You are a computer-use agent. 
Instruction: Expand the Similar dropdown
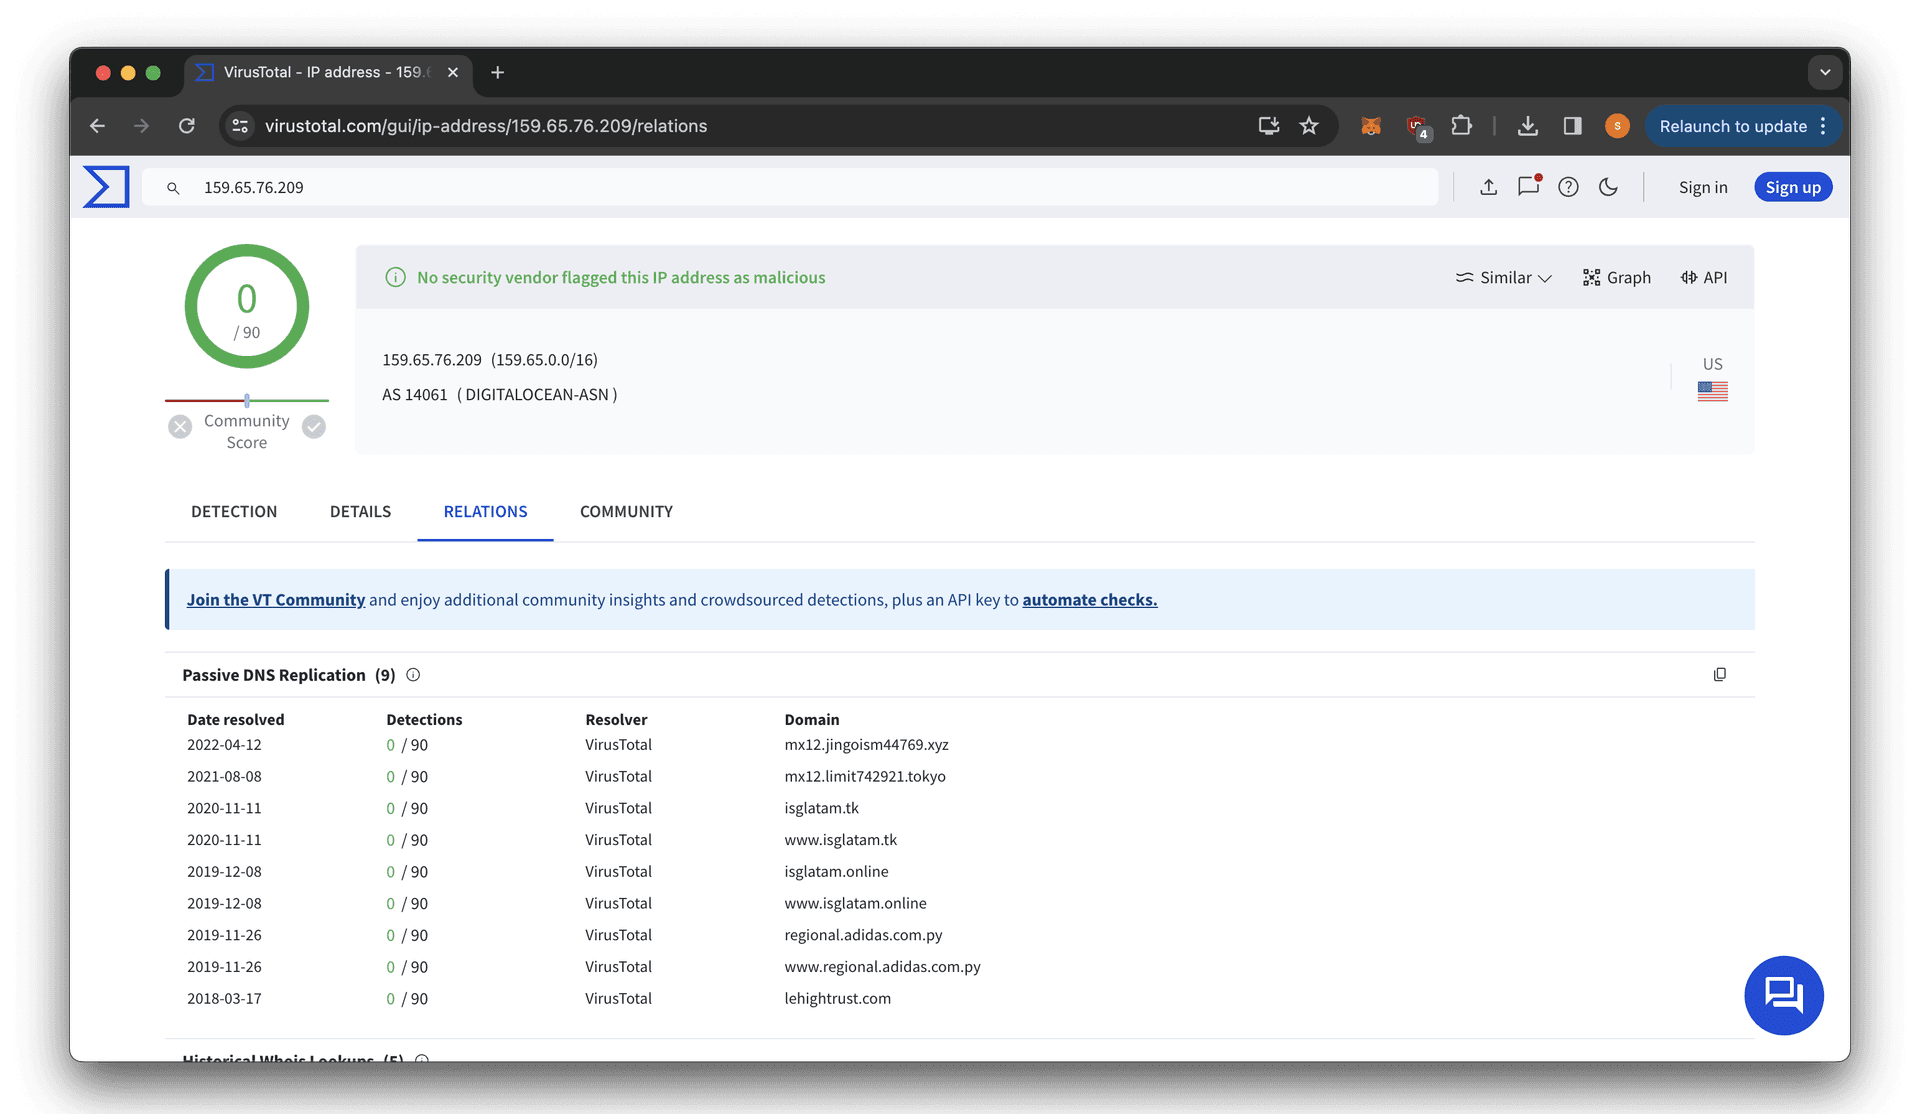[x=1504, y=278]
